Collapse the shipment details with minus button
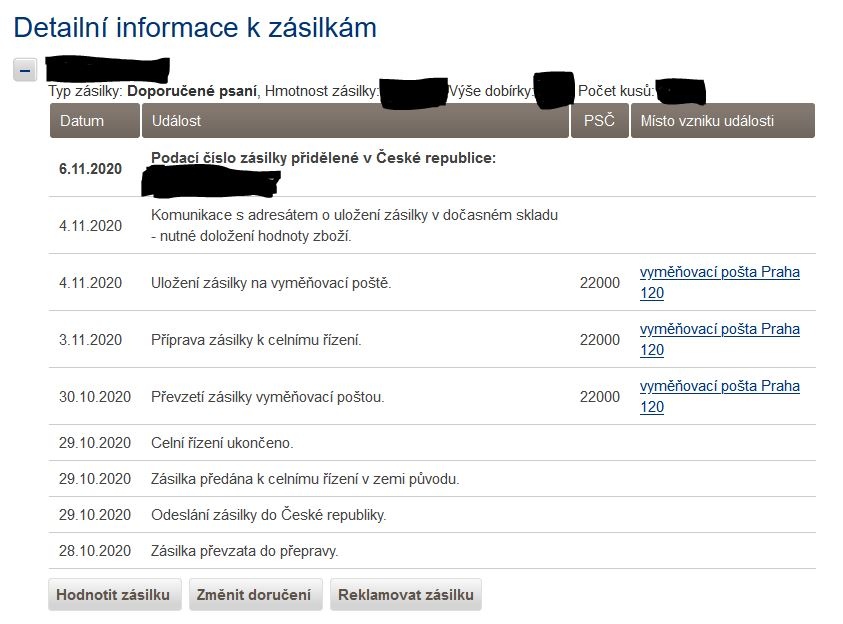843x624 pixels. tap(25, 69)
